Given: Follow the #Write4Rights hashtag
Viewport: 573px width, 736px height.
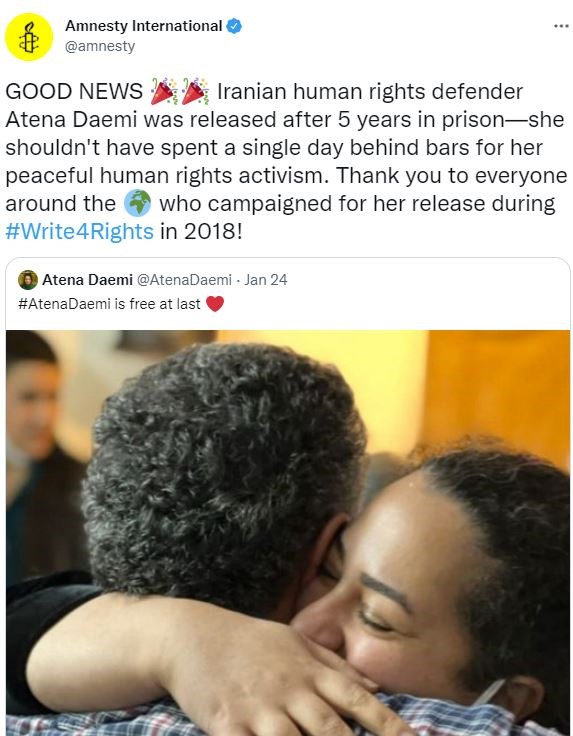Looking at the screenshot, I should pyautogui.click(x=79, y=231).
